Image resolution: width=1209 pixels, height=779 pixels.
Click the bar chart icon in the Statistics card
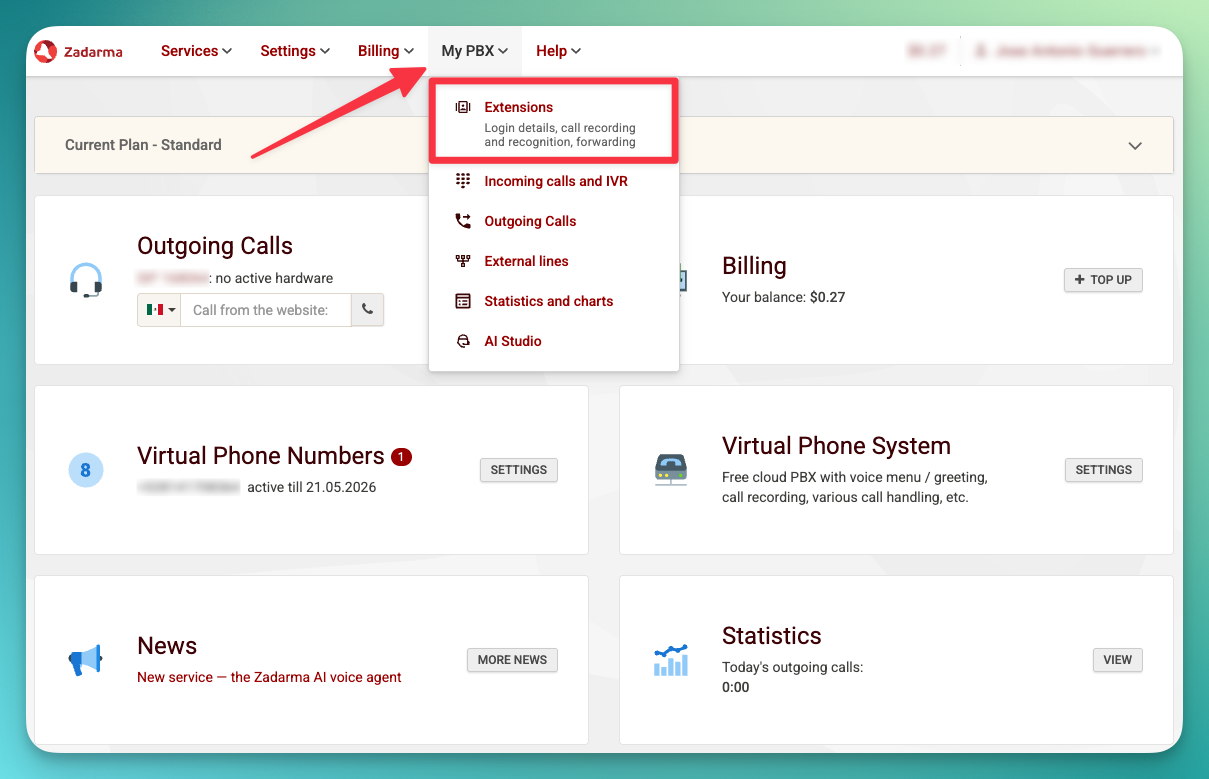(670, 660)
